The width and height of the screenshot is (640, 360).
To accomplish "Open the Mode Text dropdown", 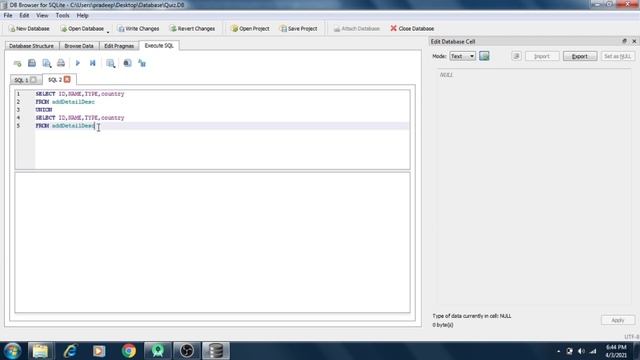I will [x=462, y=56].
